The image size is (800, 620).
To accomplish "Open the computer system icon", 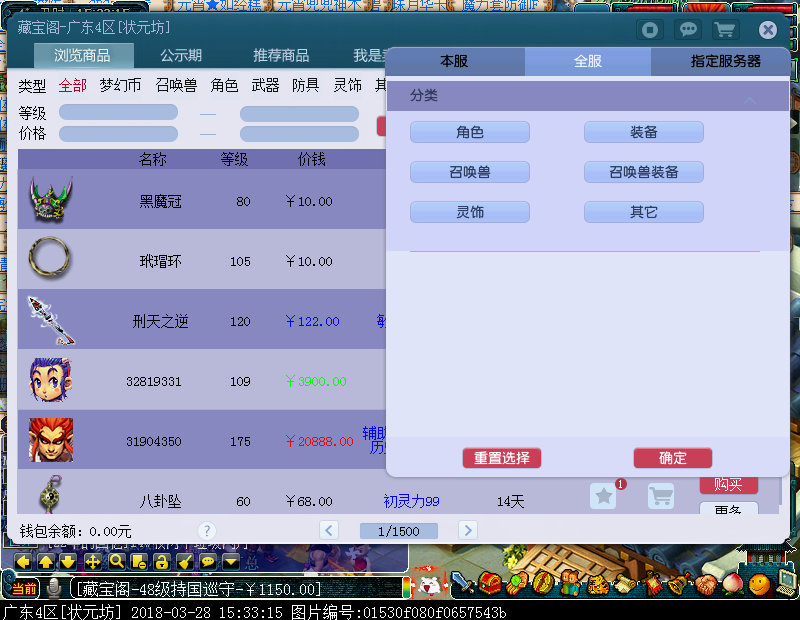I will click(786, 583).
